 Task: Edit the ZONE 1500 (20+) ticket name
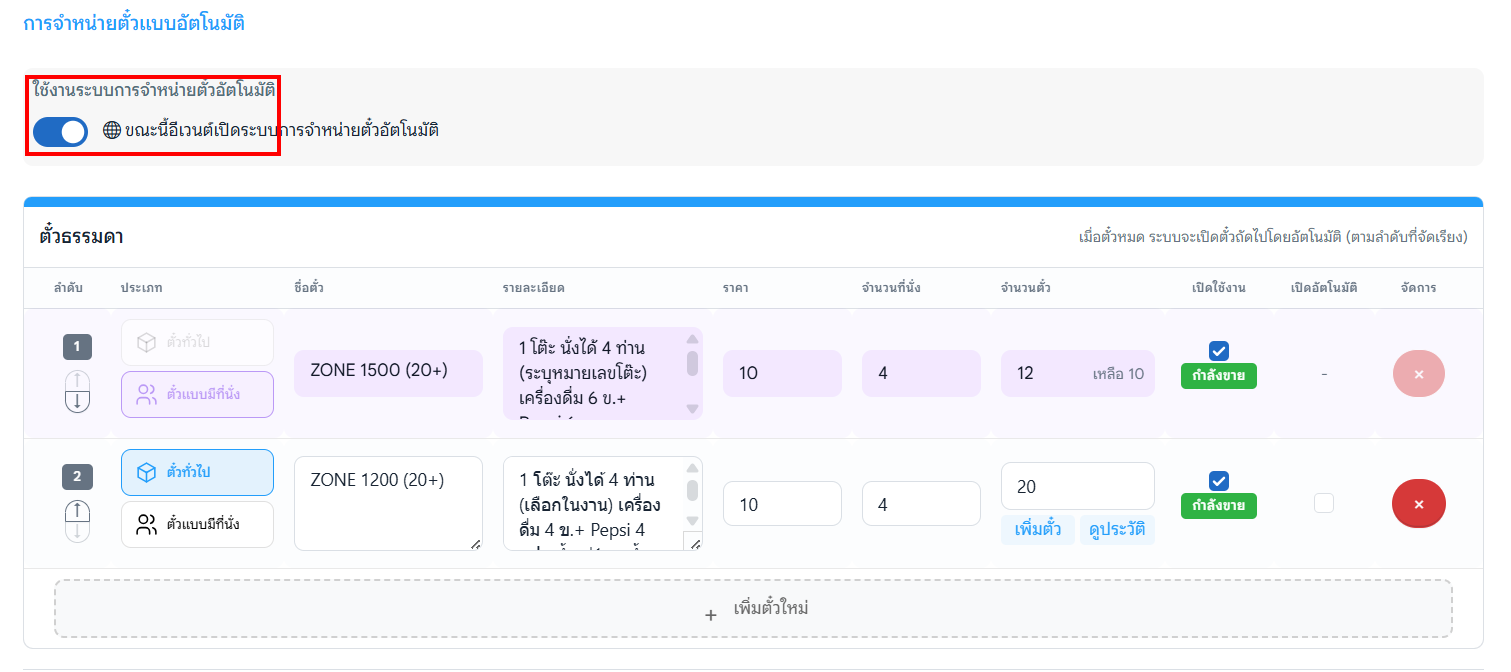click(388, 373)
